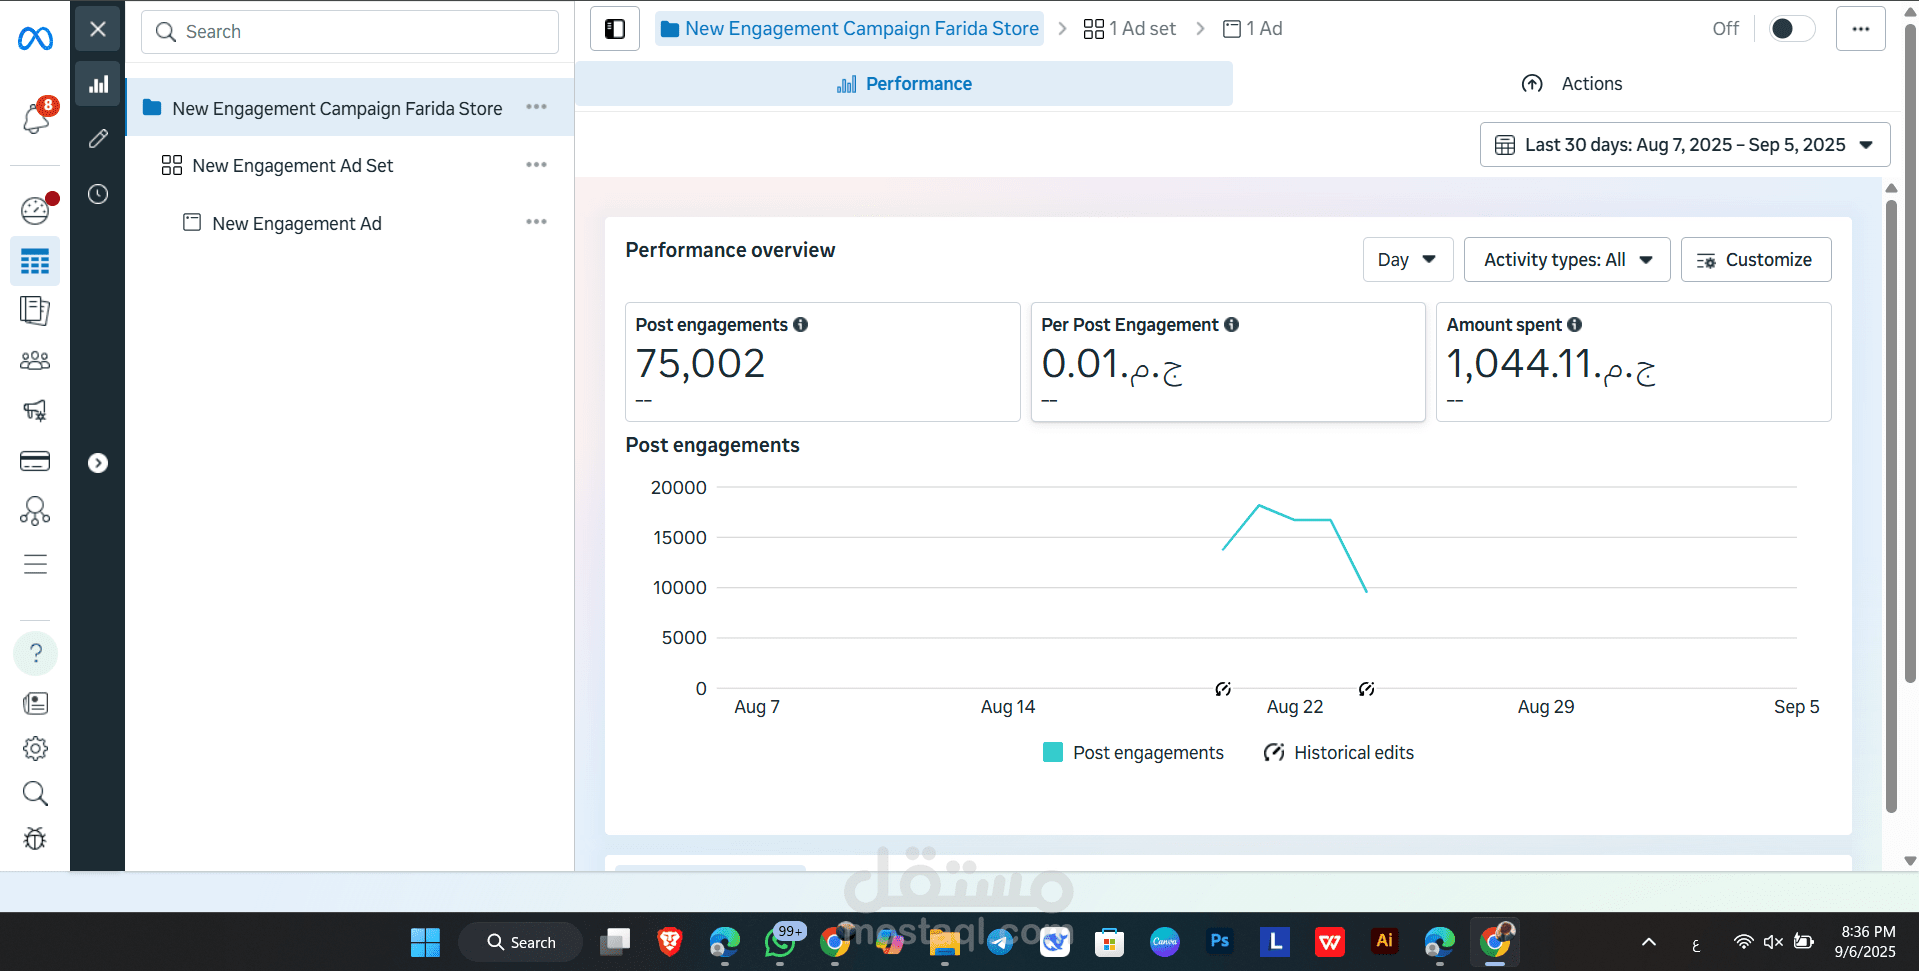Toggle the campaign Off switch
This screenshot has width=1919, height=971.
[1790, 29]
